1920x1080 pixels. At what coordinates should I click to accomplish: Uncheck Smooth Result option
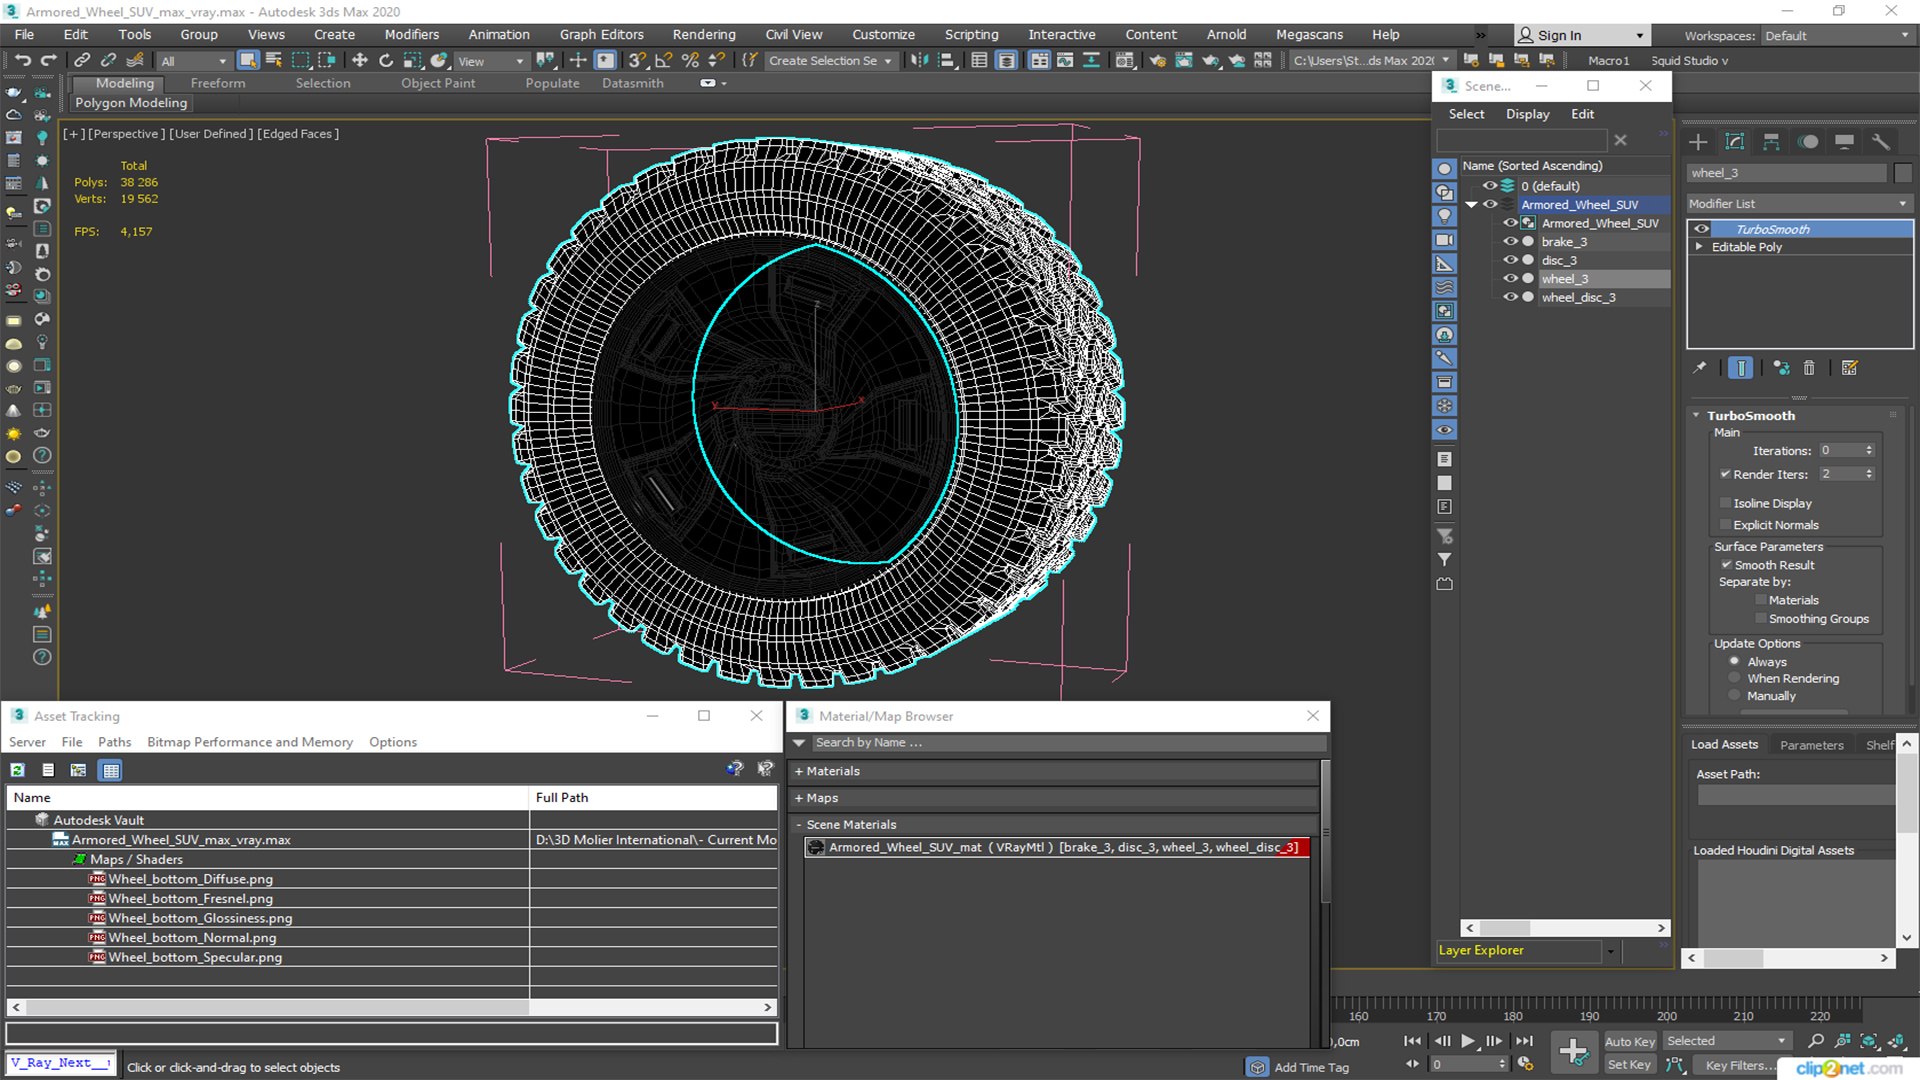tap(1725, 565)
